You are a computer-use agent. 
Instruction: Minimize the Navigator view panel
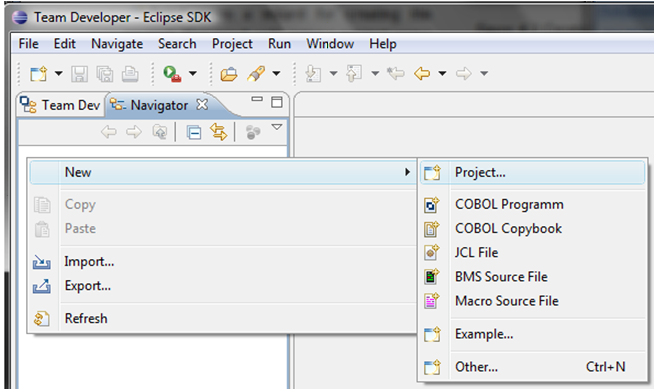click(x=257, y=99)
